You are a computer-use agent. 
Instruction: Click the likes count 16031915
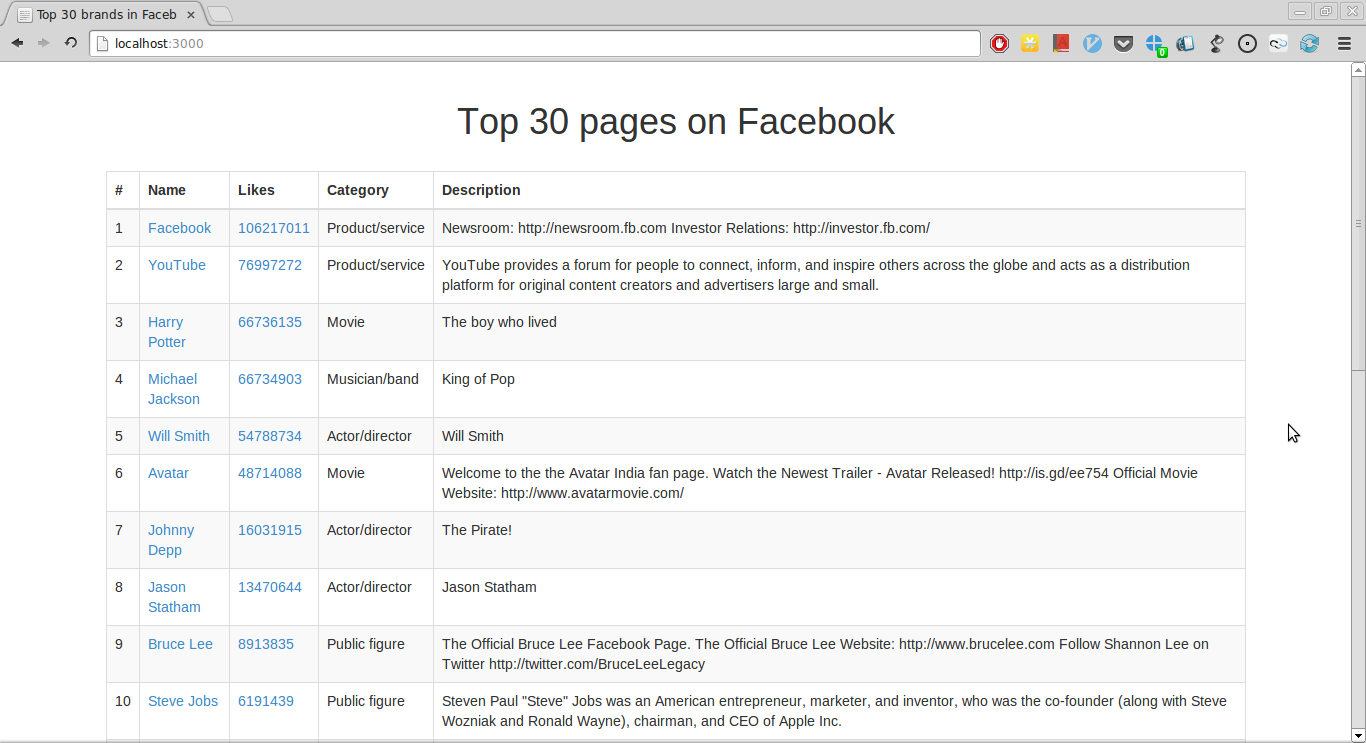[x=270, y=530]
